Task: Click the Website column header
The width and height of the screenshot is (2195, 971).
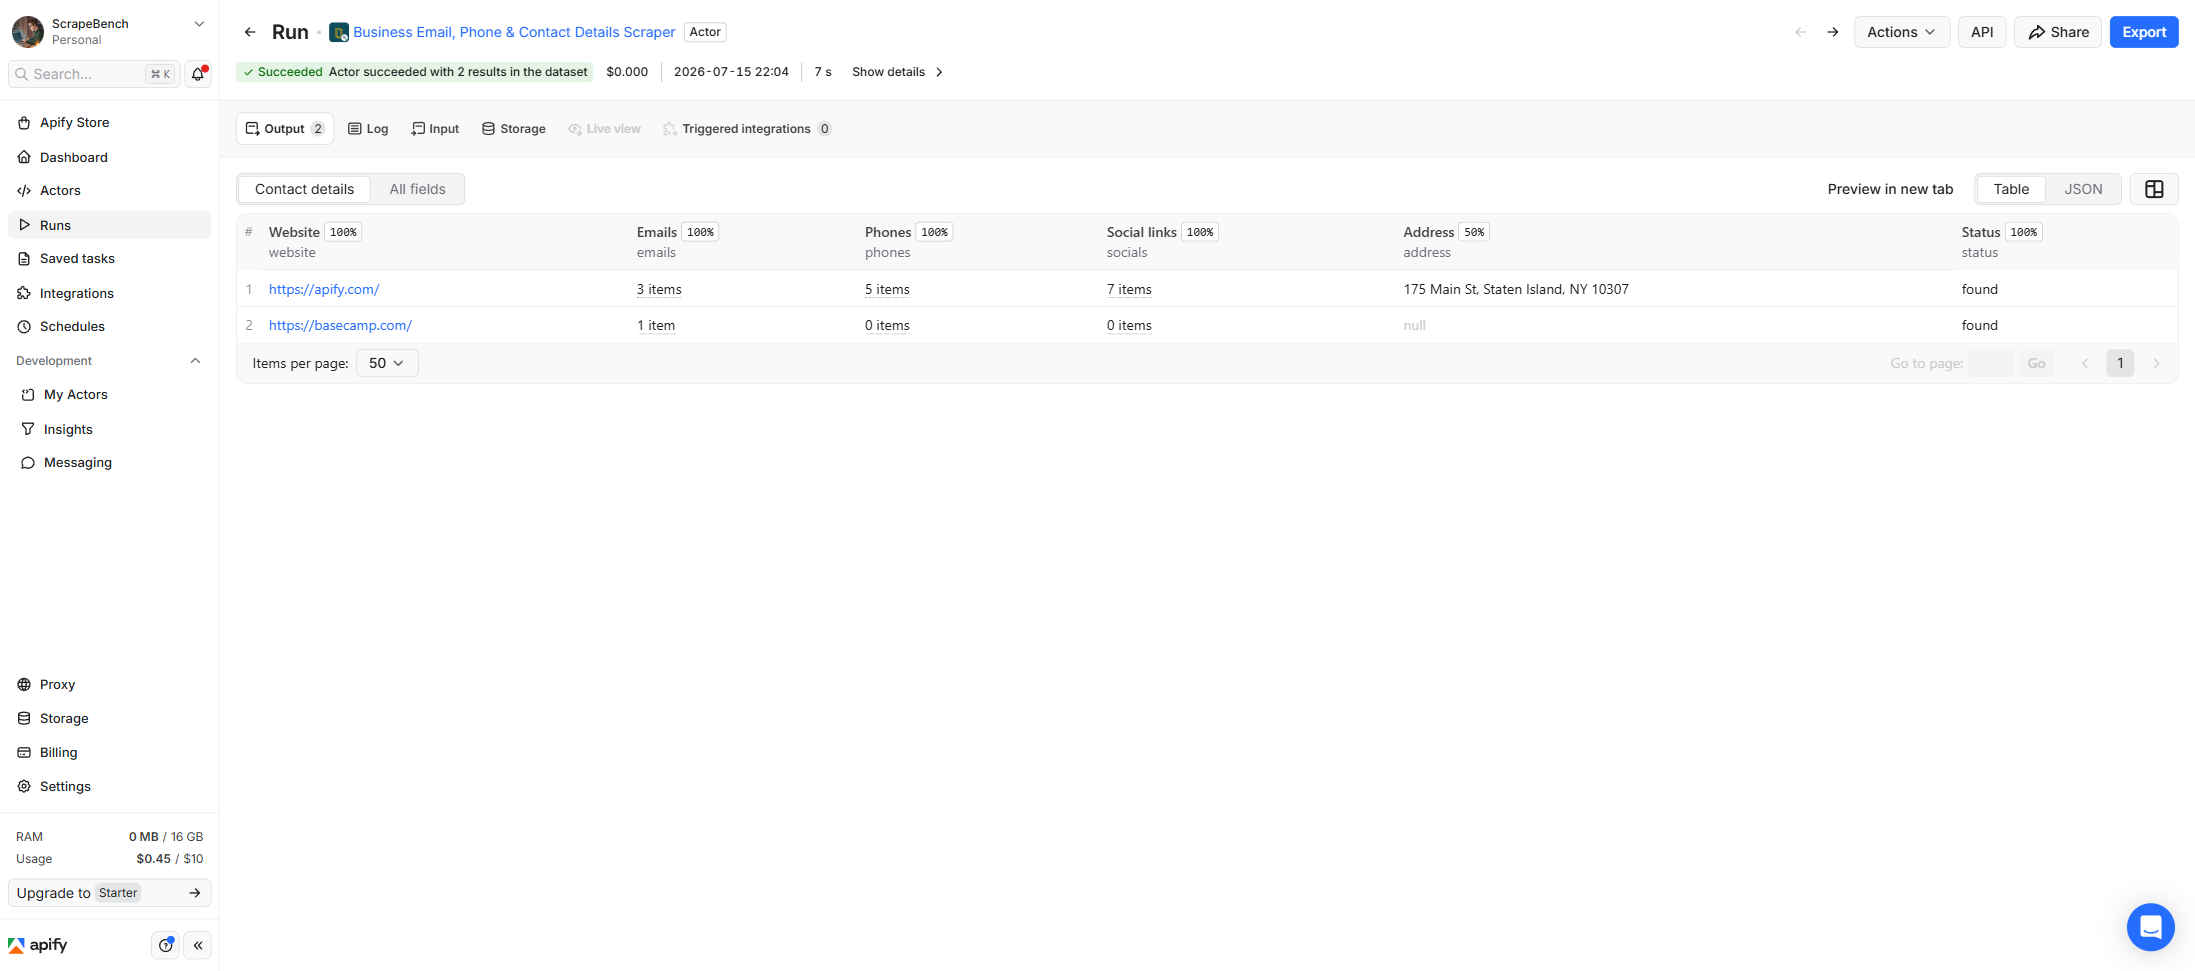Action: click(x=294, y=232)
